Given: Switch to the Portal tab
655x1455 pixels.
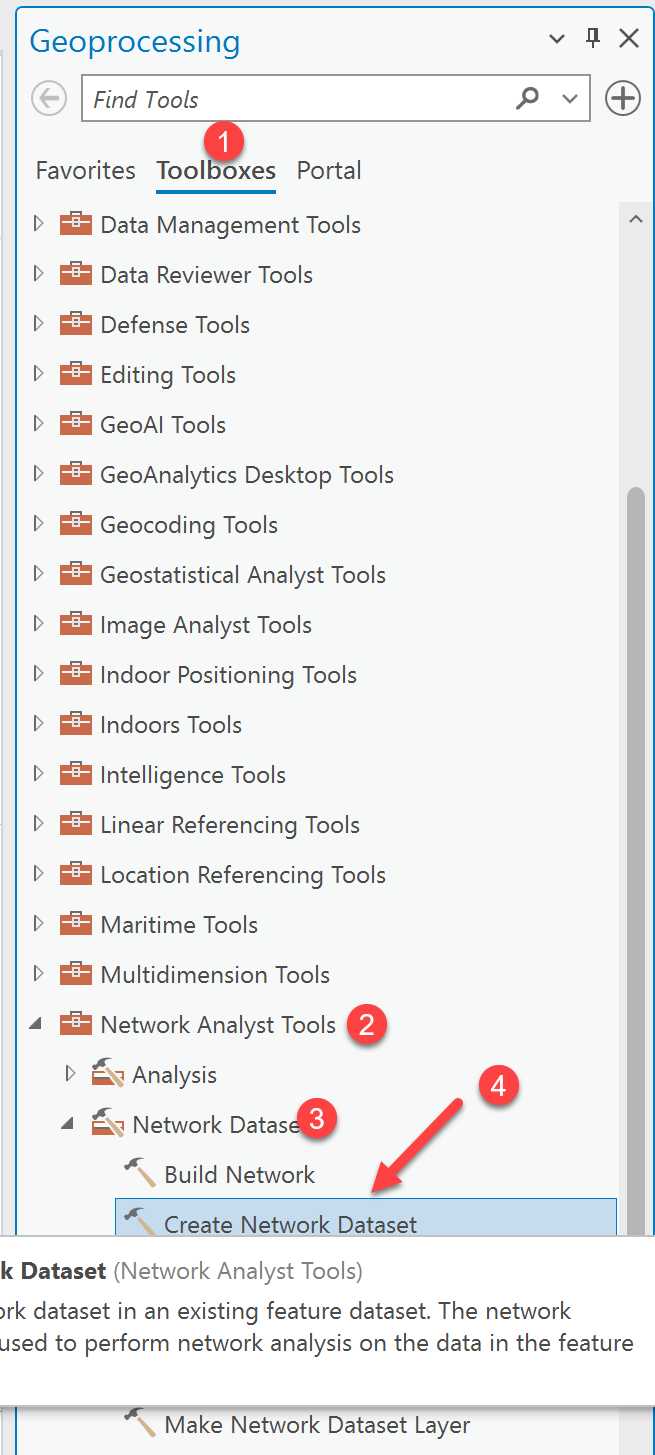Looking at the screenshot, I should (329, 171).
